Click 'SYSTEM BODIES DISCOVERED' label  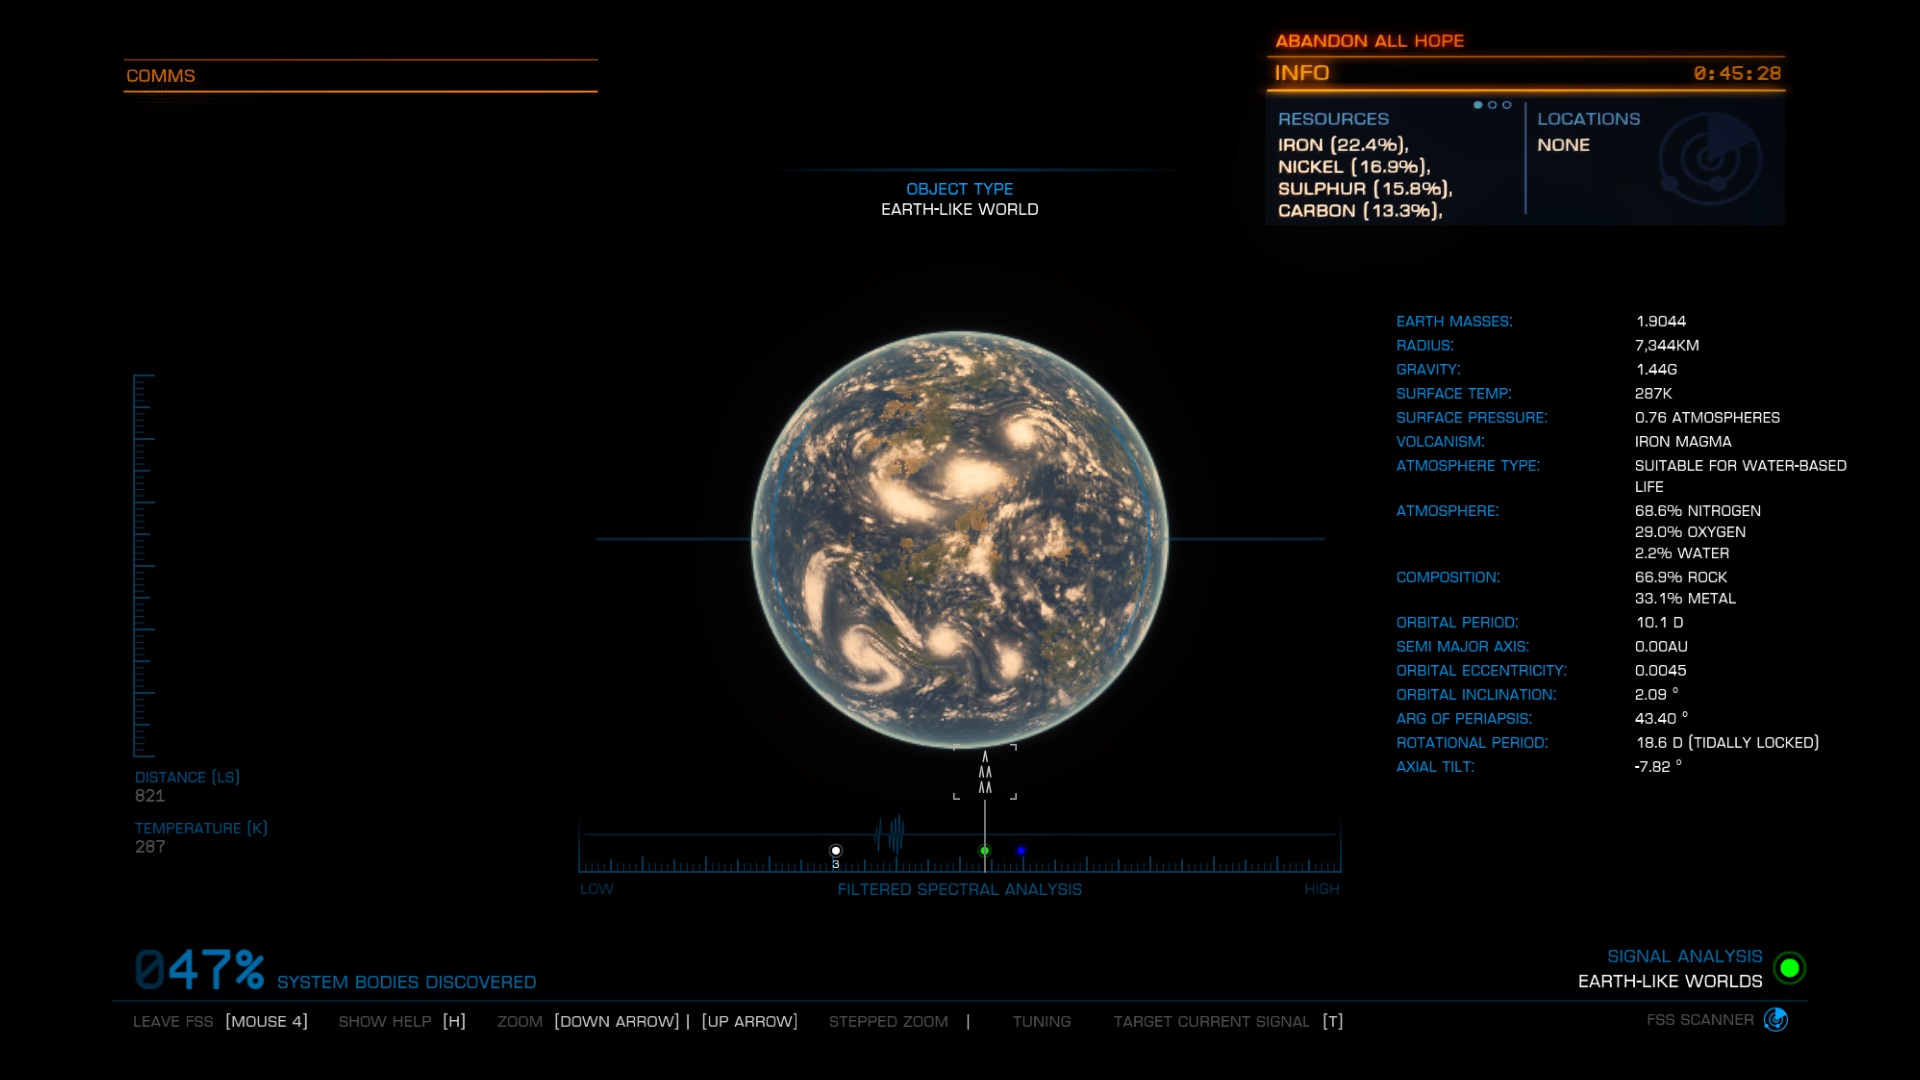pos(406,982)
